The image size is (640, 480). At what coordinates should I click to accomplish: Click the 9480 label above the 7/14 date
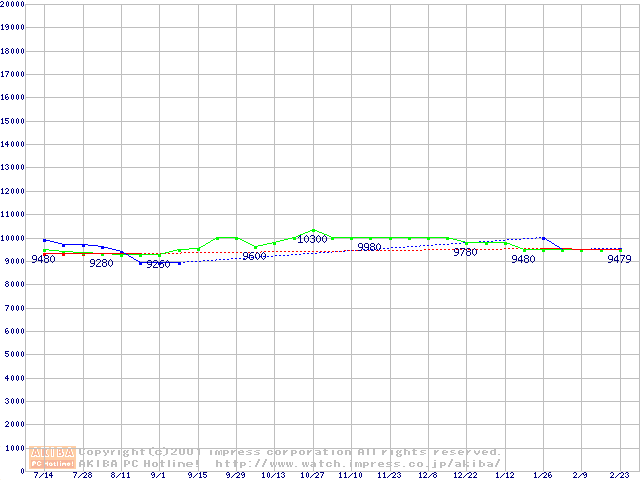pyautogui.click(x=43, y=259)
